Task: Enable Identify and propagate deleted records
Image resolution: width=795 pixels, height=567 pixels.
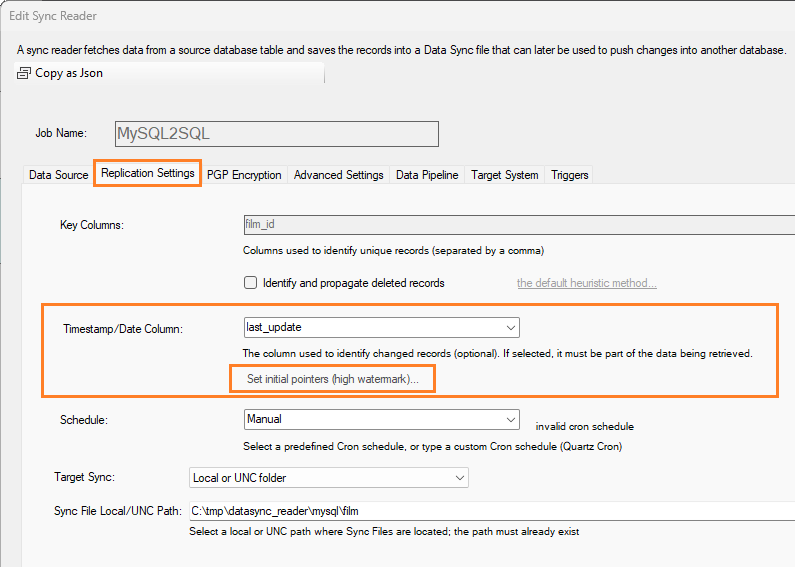Action: pyautogui.click(x=251, y=283)
